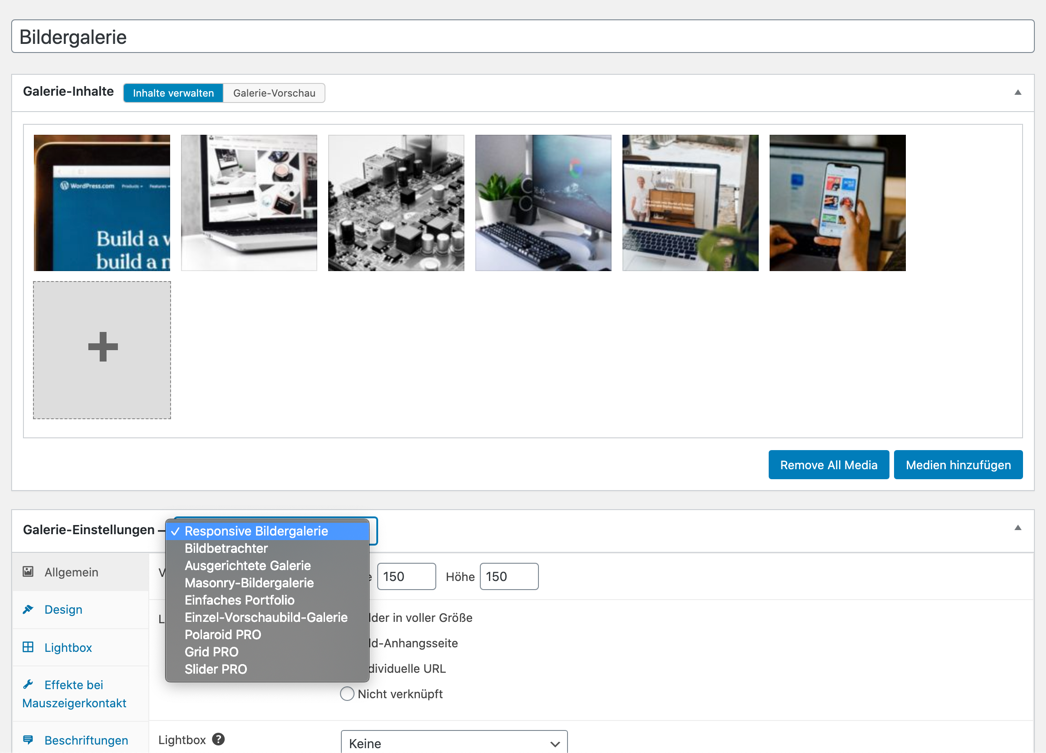1046x753 pixels.
Task: Click the Höhe input field
Action: pyautogui.click(x=509, y=577)
